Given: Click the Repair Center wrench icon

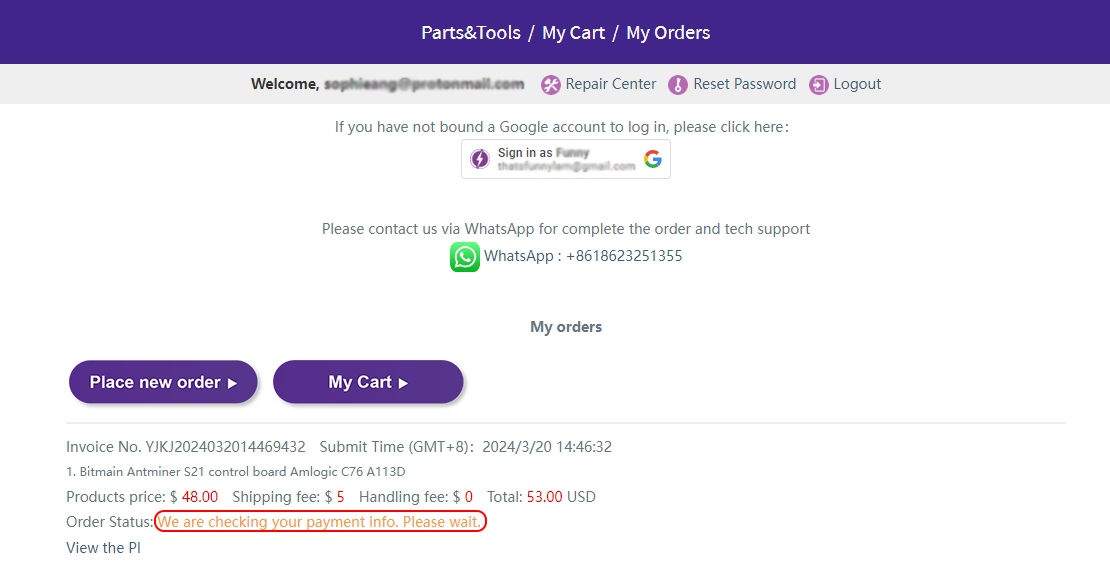Looking at the screenshot, I should click(551, 85).
